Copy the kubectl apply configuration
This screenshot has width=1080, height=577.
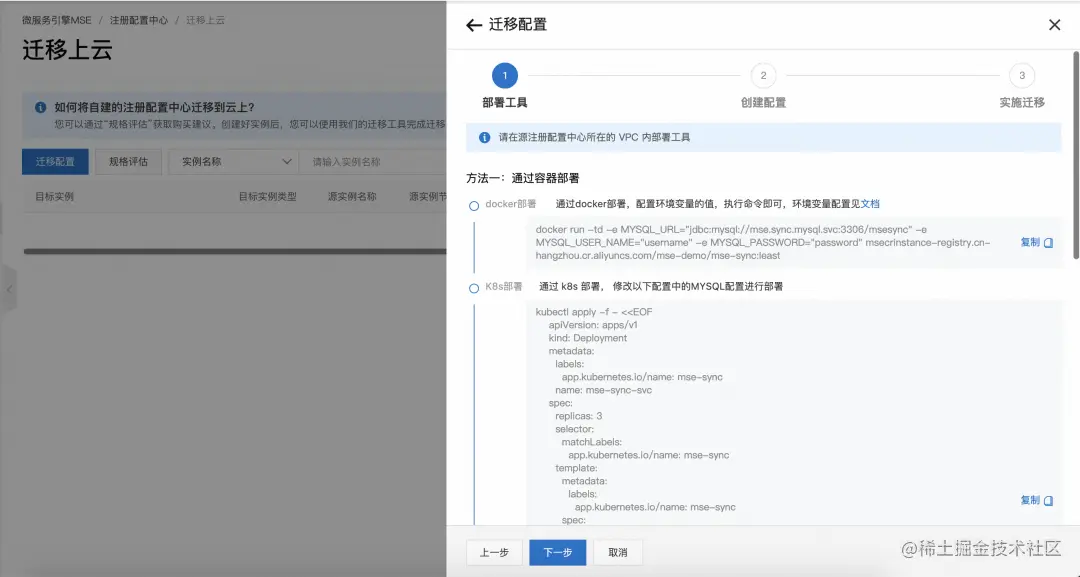coord(1031,500)
